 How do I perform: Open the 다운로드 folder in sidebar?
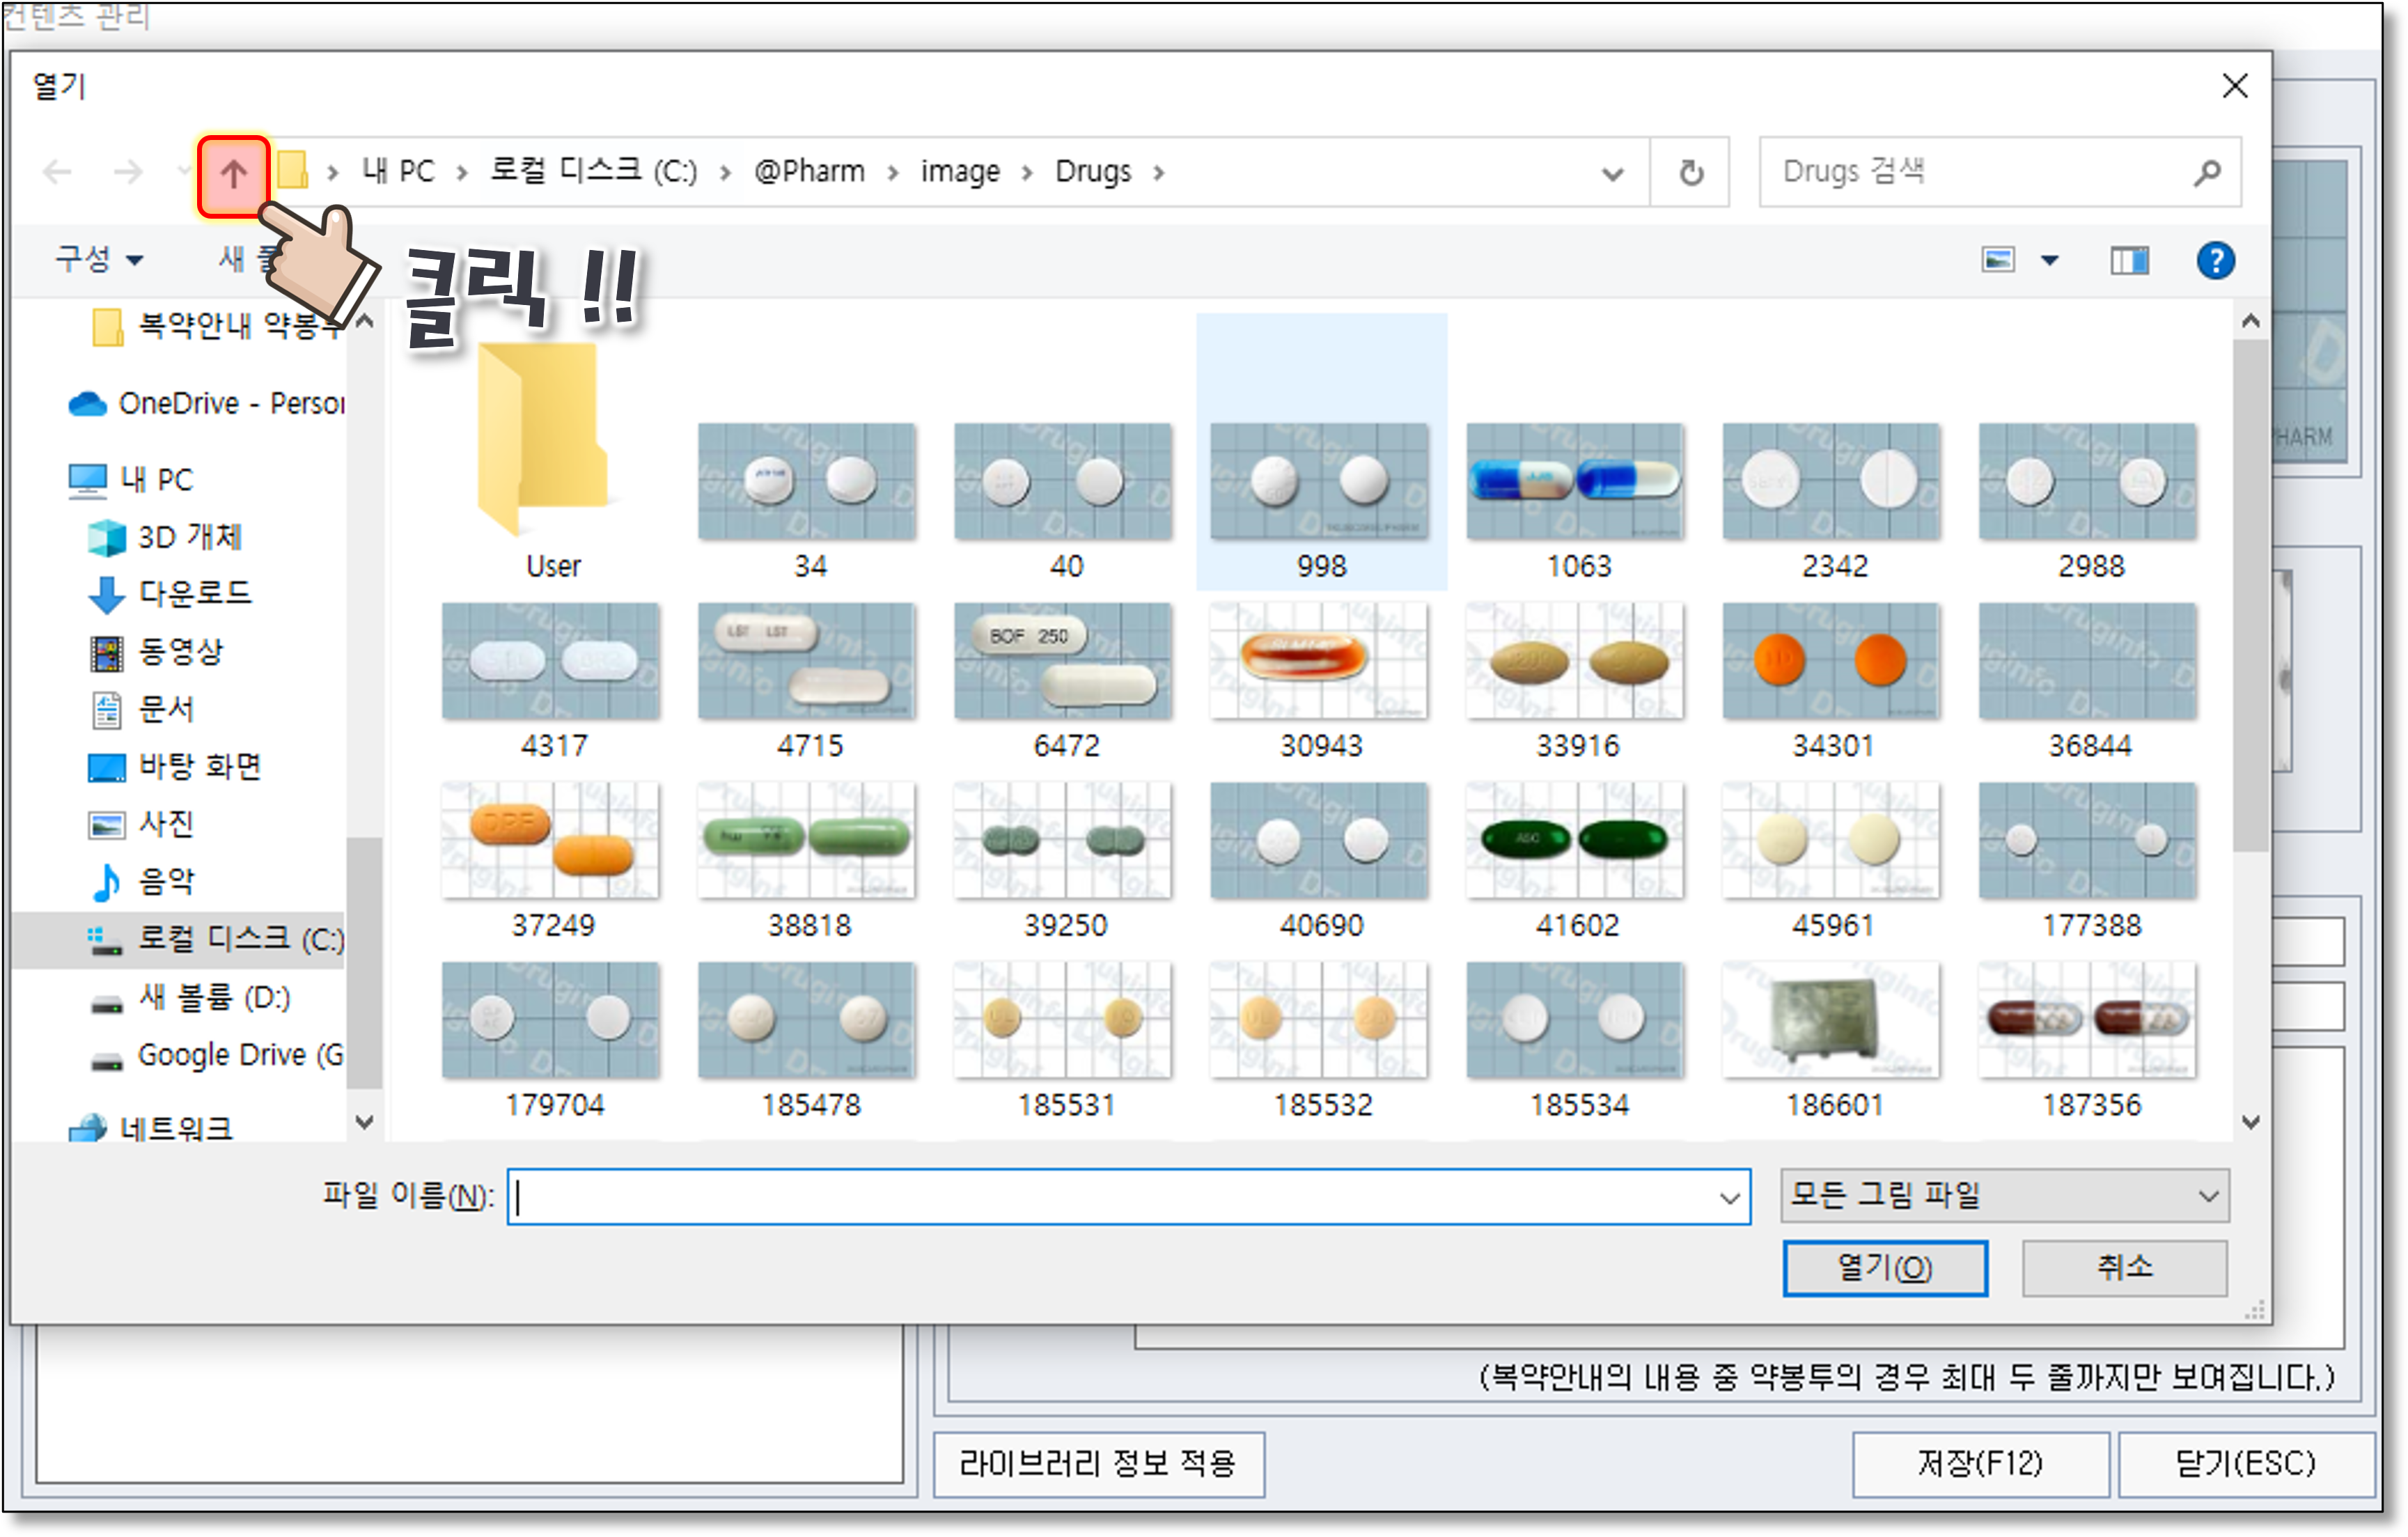194,594
